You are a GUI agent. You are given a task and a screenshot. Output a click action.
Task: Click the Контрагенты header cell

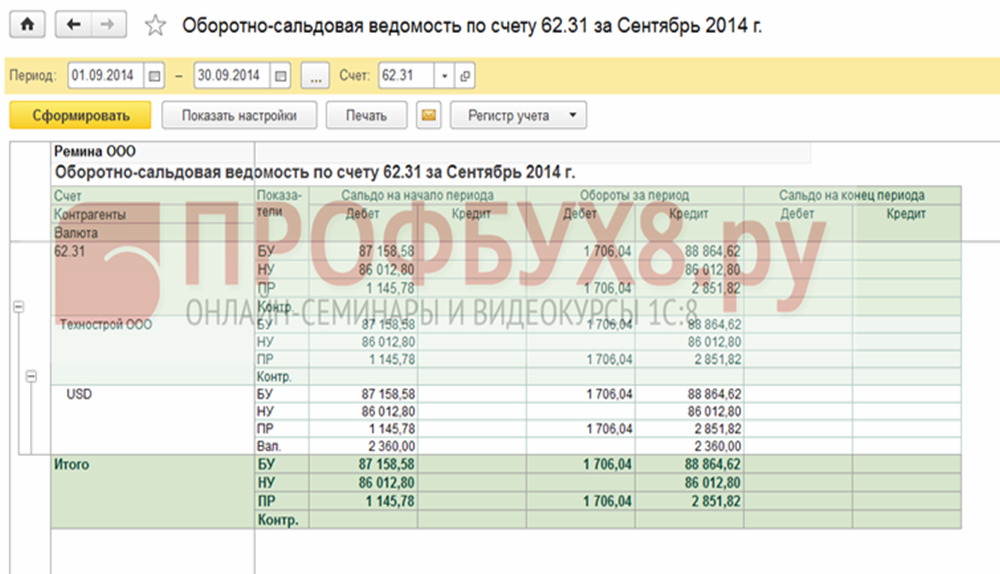pyautogui.click(x=153, y=214)
